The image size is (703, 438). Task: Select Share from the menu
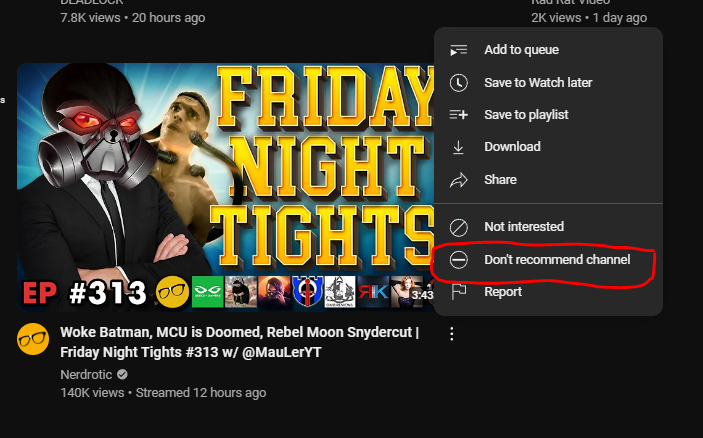(548, 180)
